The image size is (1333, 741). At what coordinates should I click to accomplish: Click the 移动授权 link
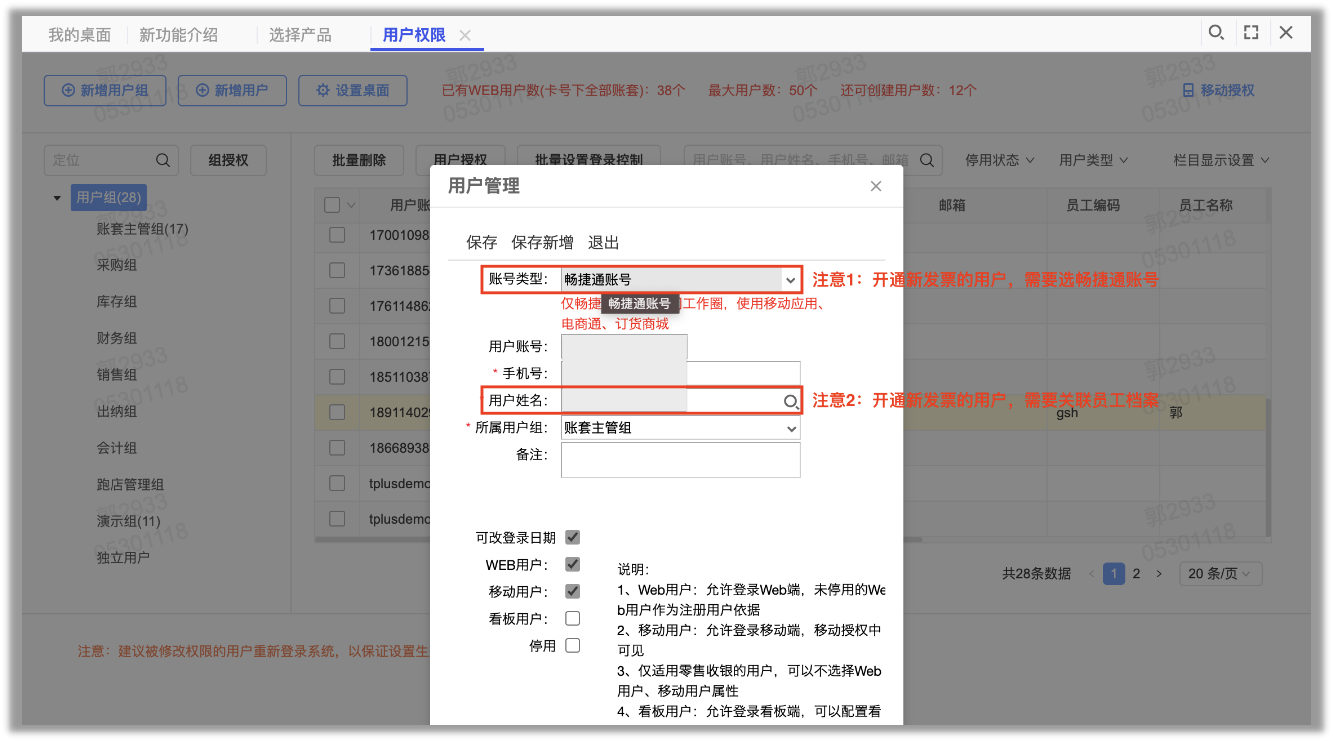(1218, 90)
